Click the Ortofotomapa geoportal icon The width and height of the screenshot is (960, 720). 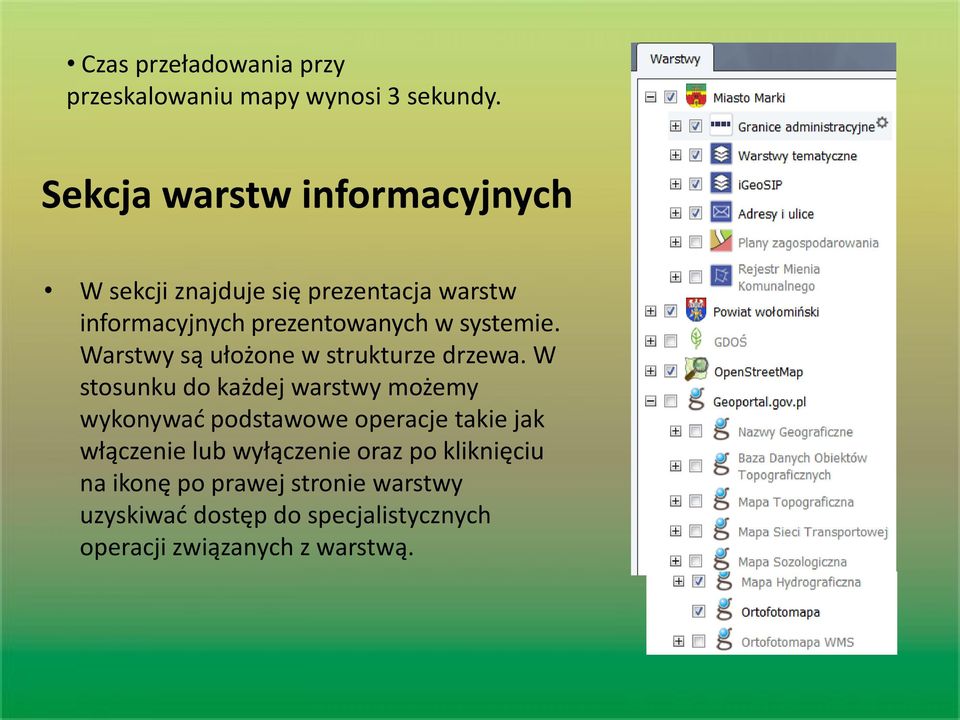pos(725,610)
